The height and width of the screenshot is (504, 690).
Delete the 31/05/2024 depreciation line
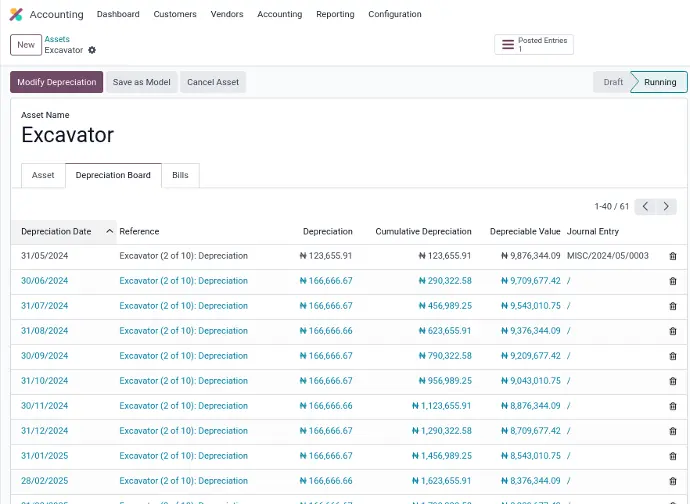[x=673, y=256]
